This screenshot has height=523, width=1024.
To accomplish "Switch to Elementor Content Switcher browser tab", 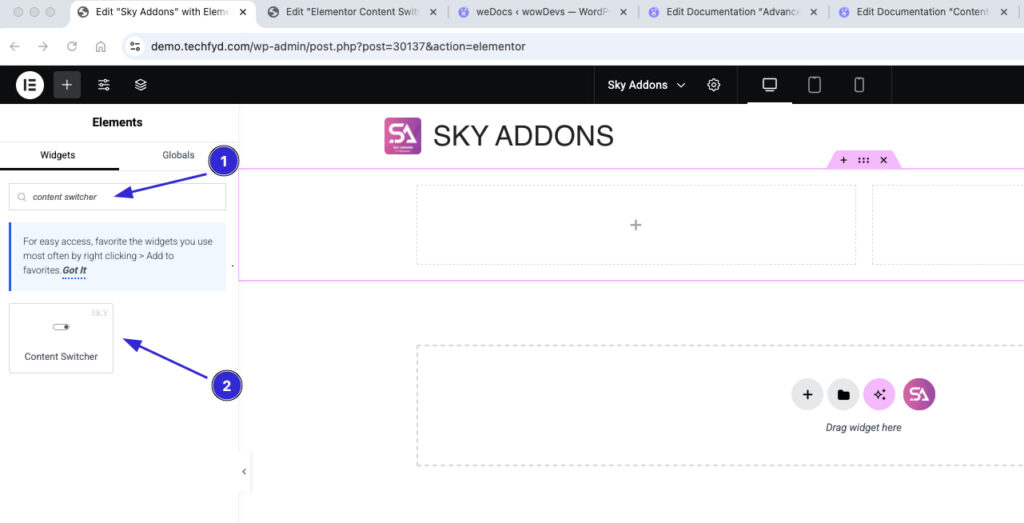I will pos(353,12).
